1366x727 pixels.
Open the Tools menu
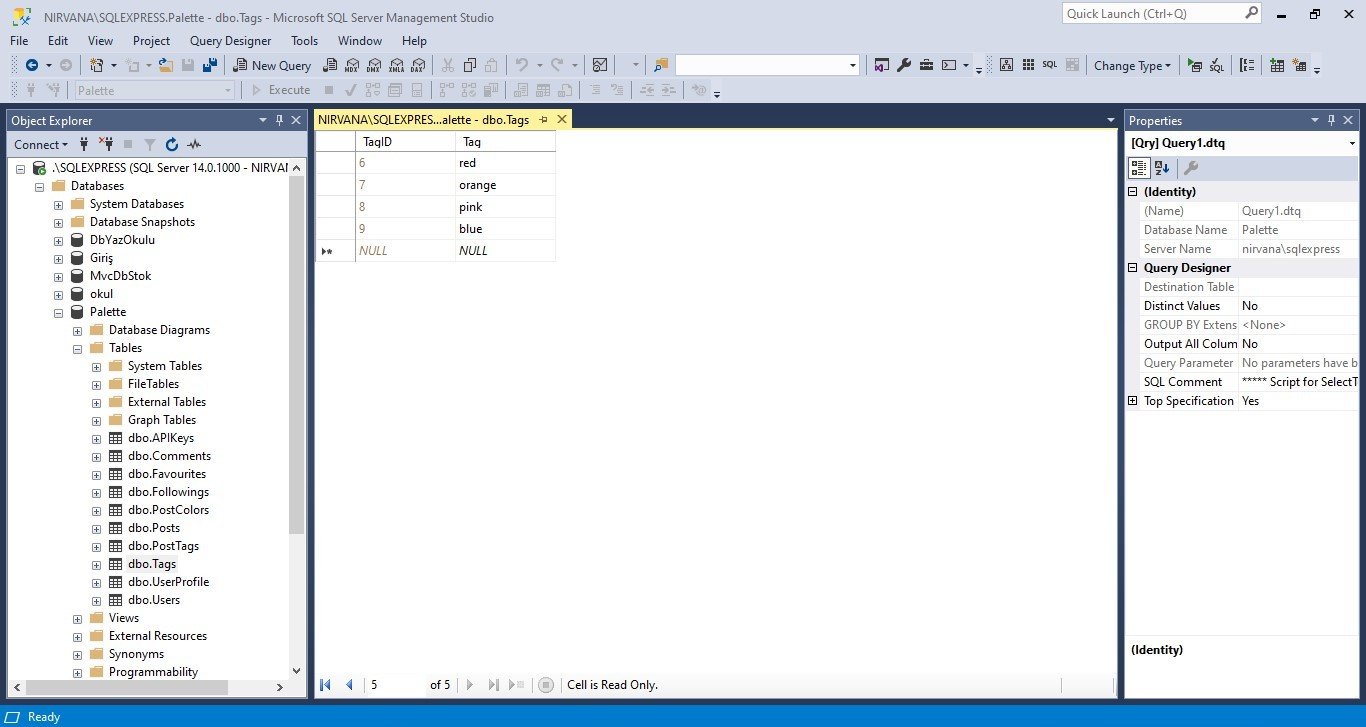[304, 41]
